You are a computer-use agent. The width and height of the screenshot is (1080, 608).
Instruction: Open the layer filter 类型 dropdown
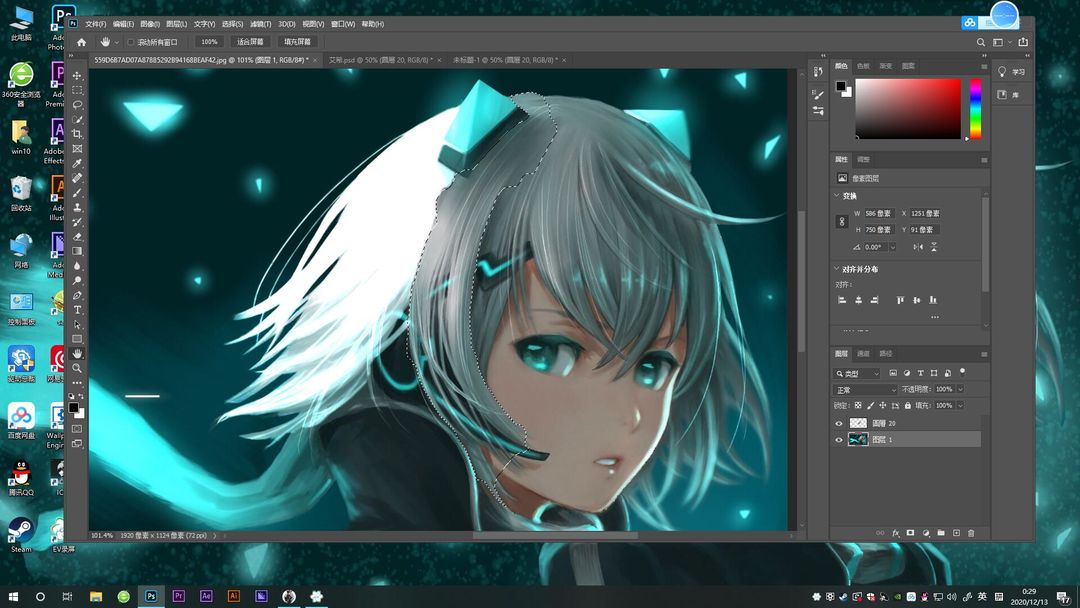coord(858,373)
